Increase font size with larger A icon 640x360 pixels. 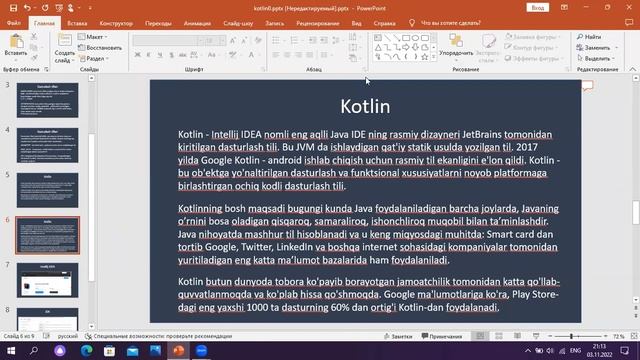(233, 40)
